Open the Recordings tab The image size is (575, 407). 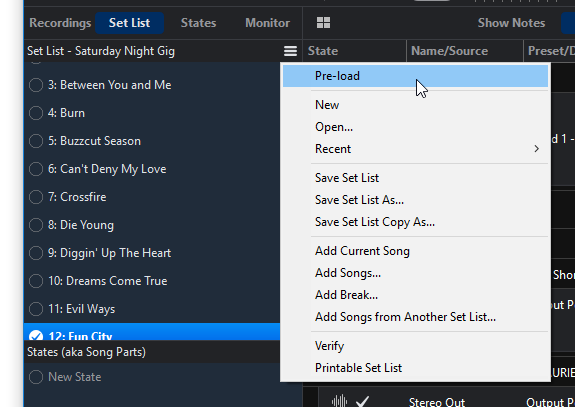(60, 23)
